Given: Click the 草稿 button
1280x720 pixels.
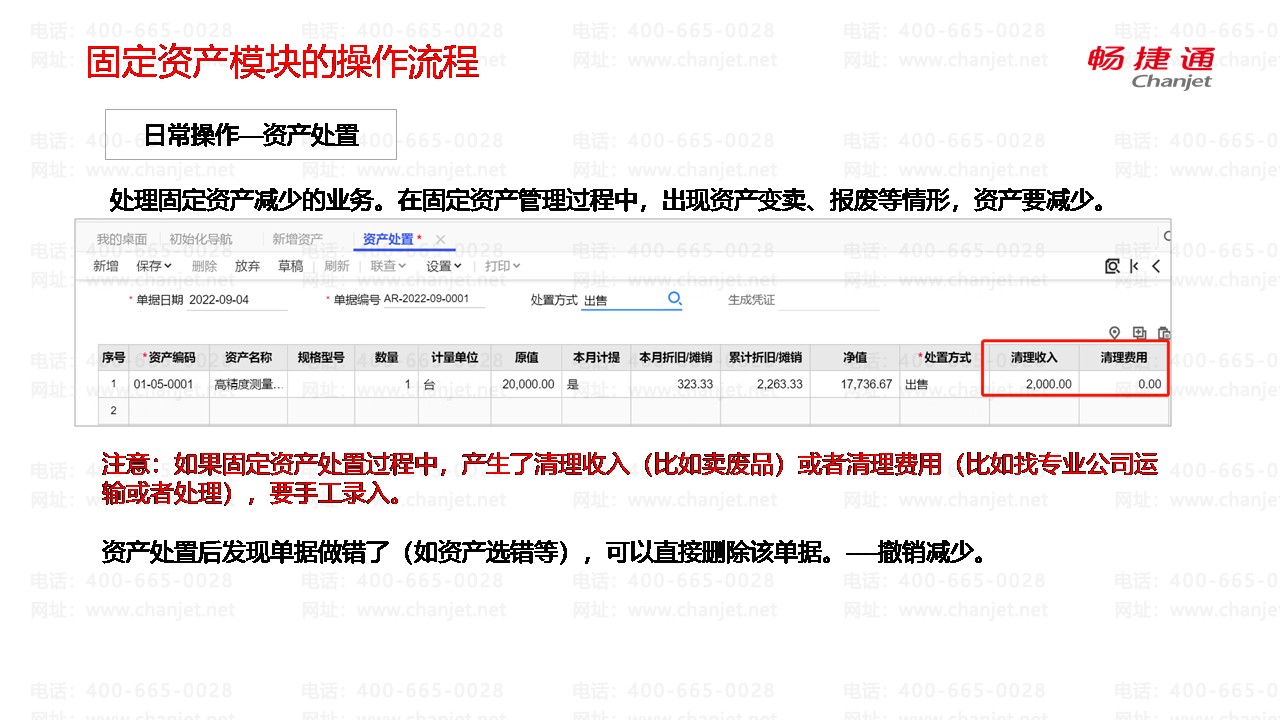Looking at the screenshot, I should pos(291,266).
